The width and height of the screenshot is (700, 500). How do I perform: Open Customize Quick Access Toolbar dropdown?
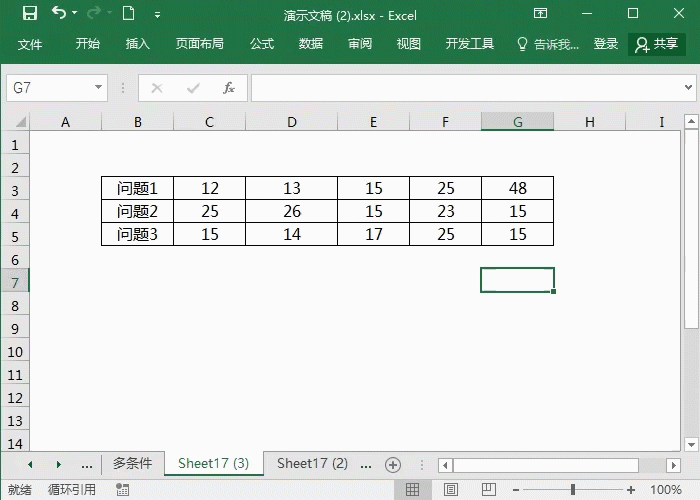coord(158,15)
